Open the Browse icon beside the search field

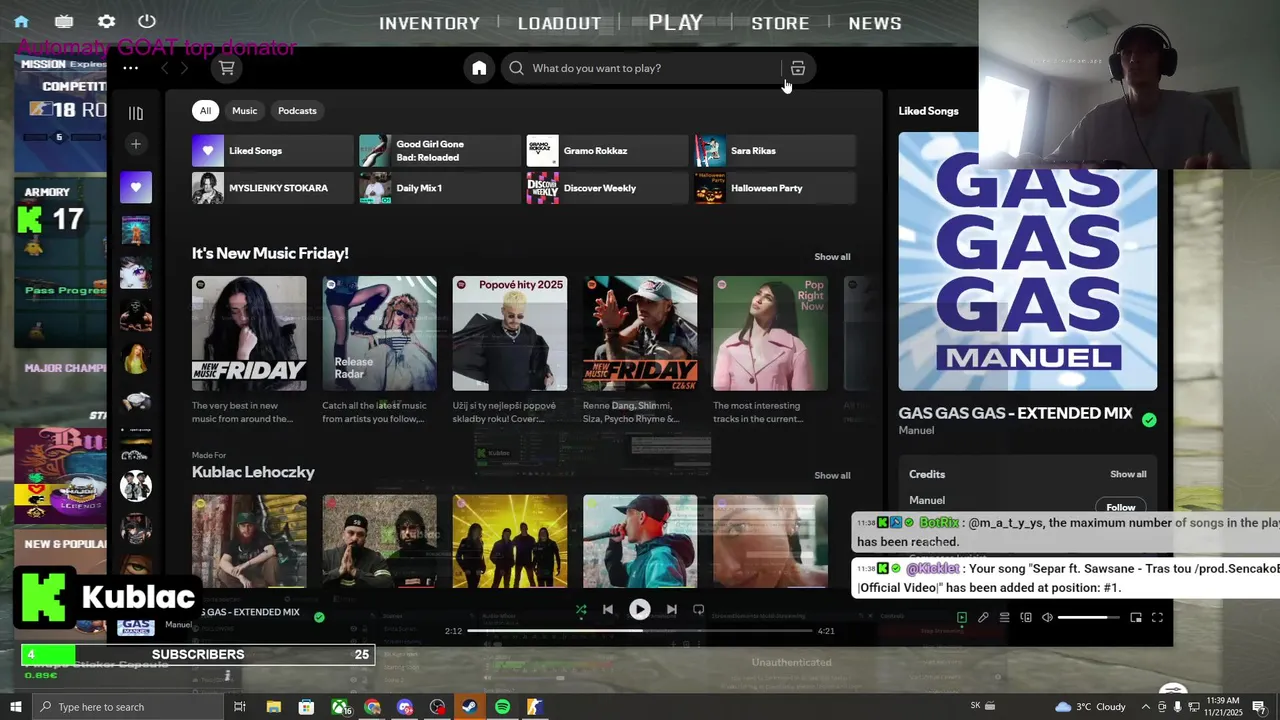coord(797,68)
